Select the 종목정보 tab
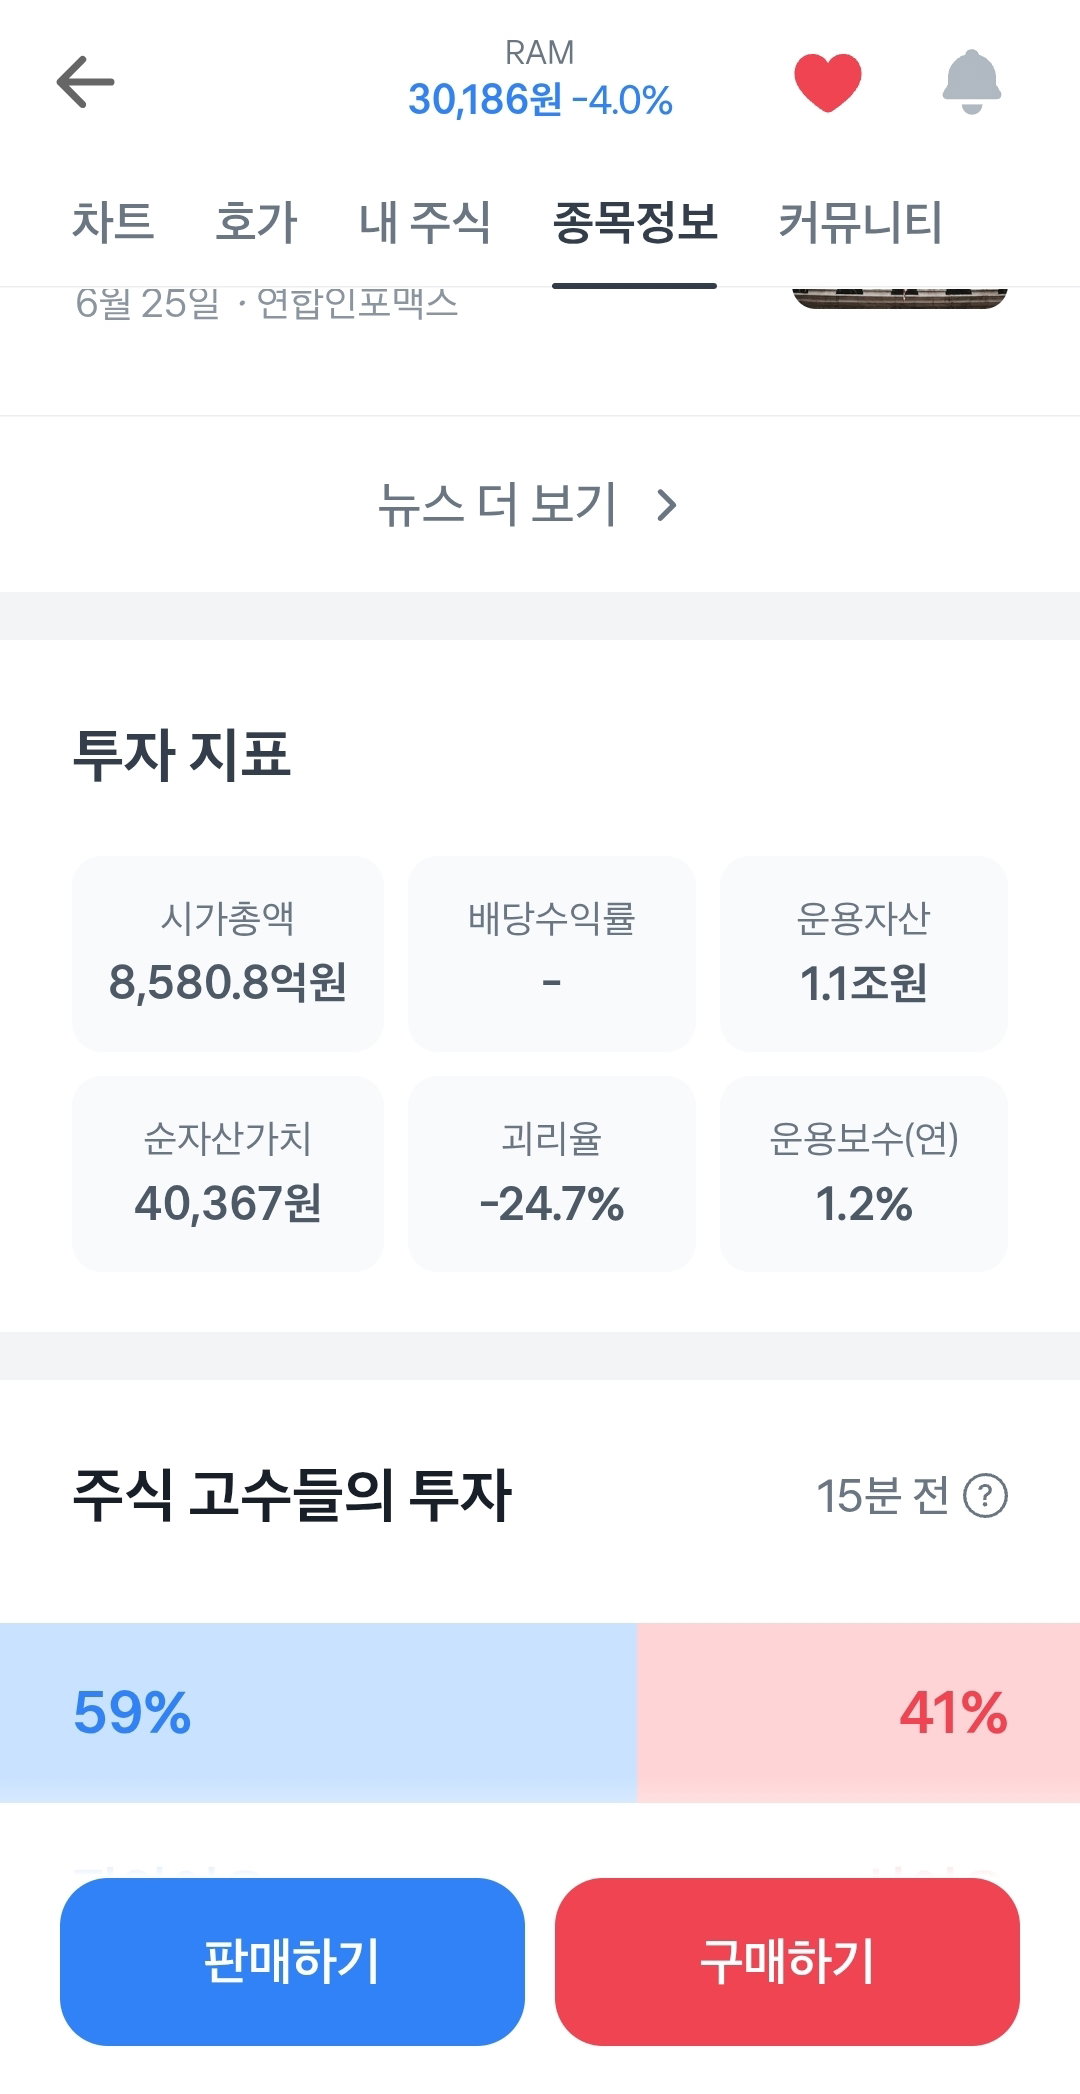Screen dimensions: 1080x2094 (x=635, y=222)
